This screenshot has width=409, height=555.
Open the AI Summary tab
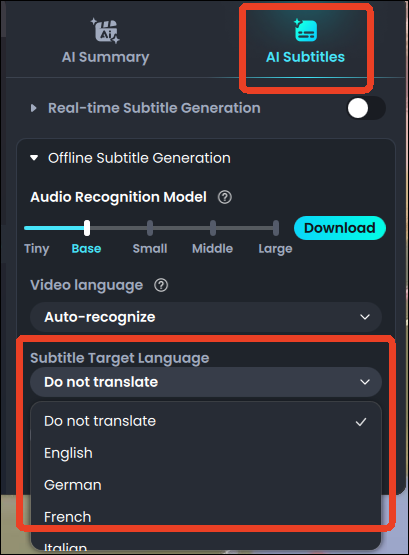[x=105, y=42]
